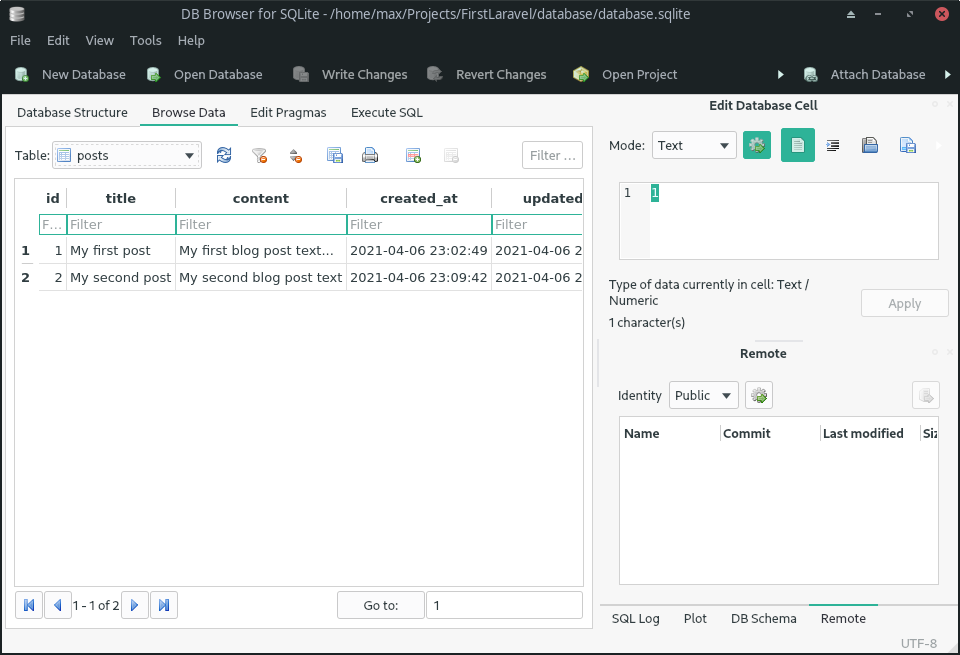
Task: Print the posts table view
Action: pos(371,155)
